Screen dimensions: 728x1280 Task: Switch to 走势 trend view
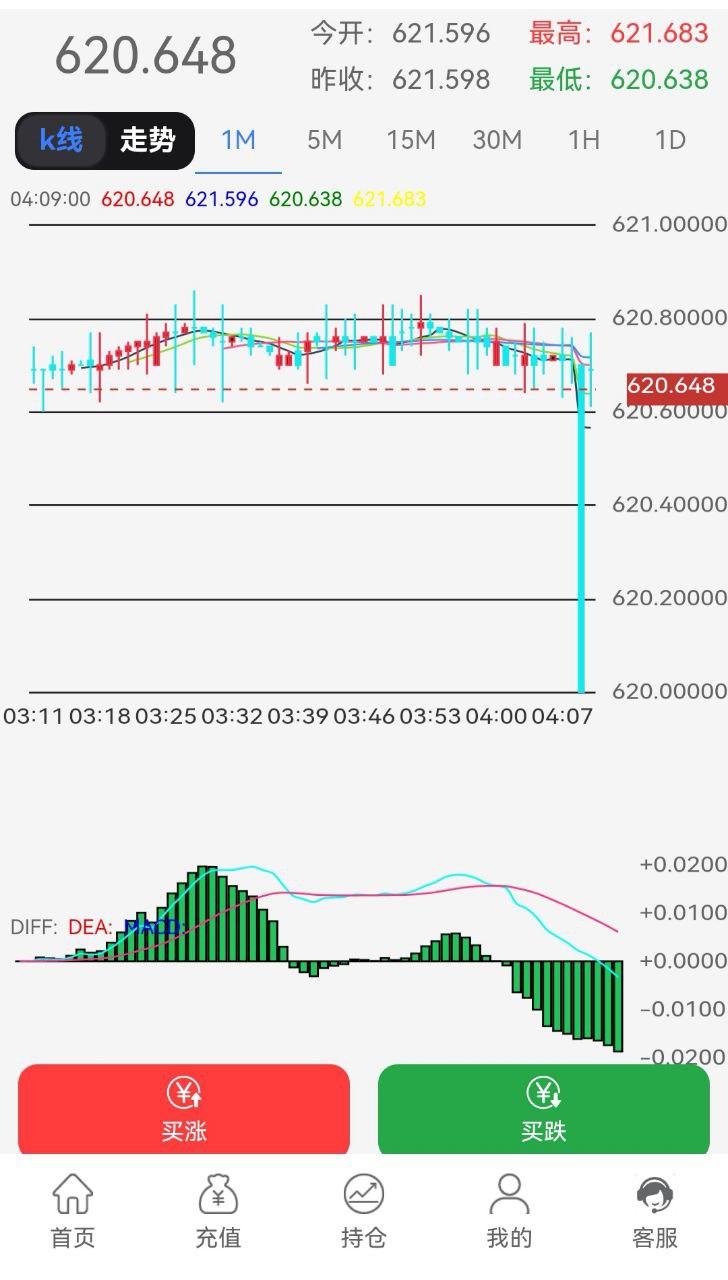coord(148,140)
